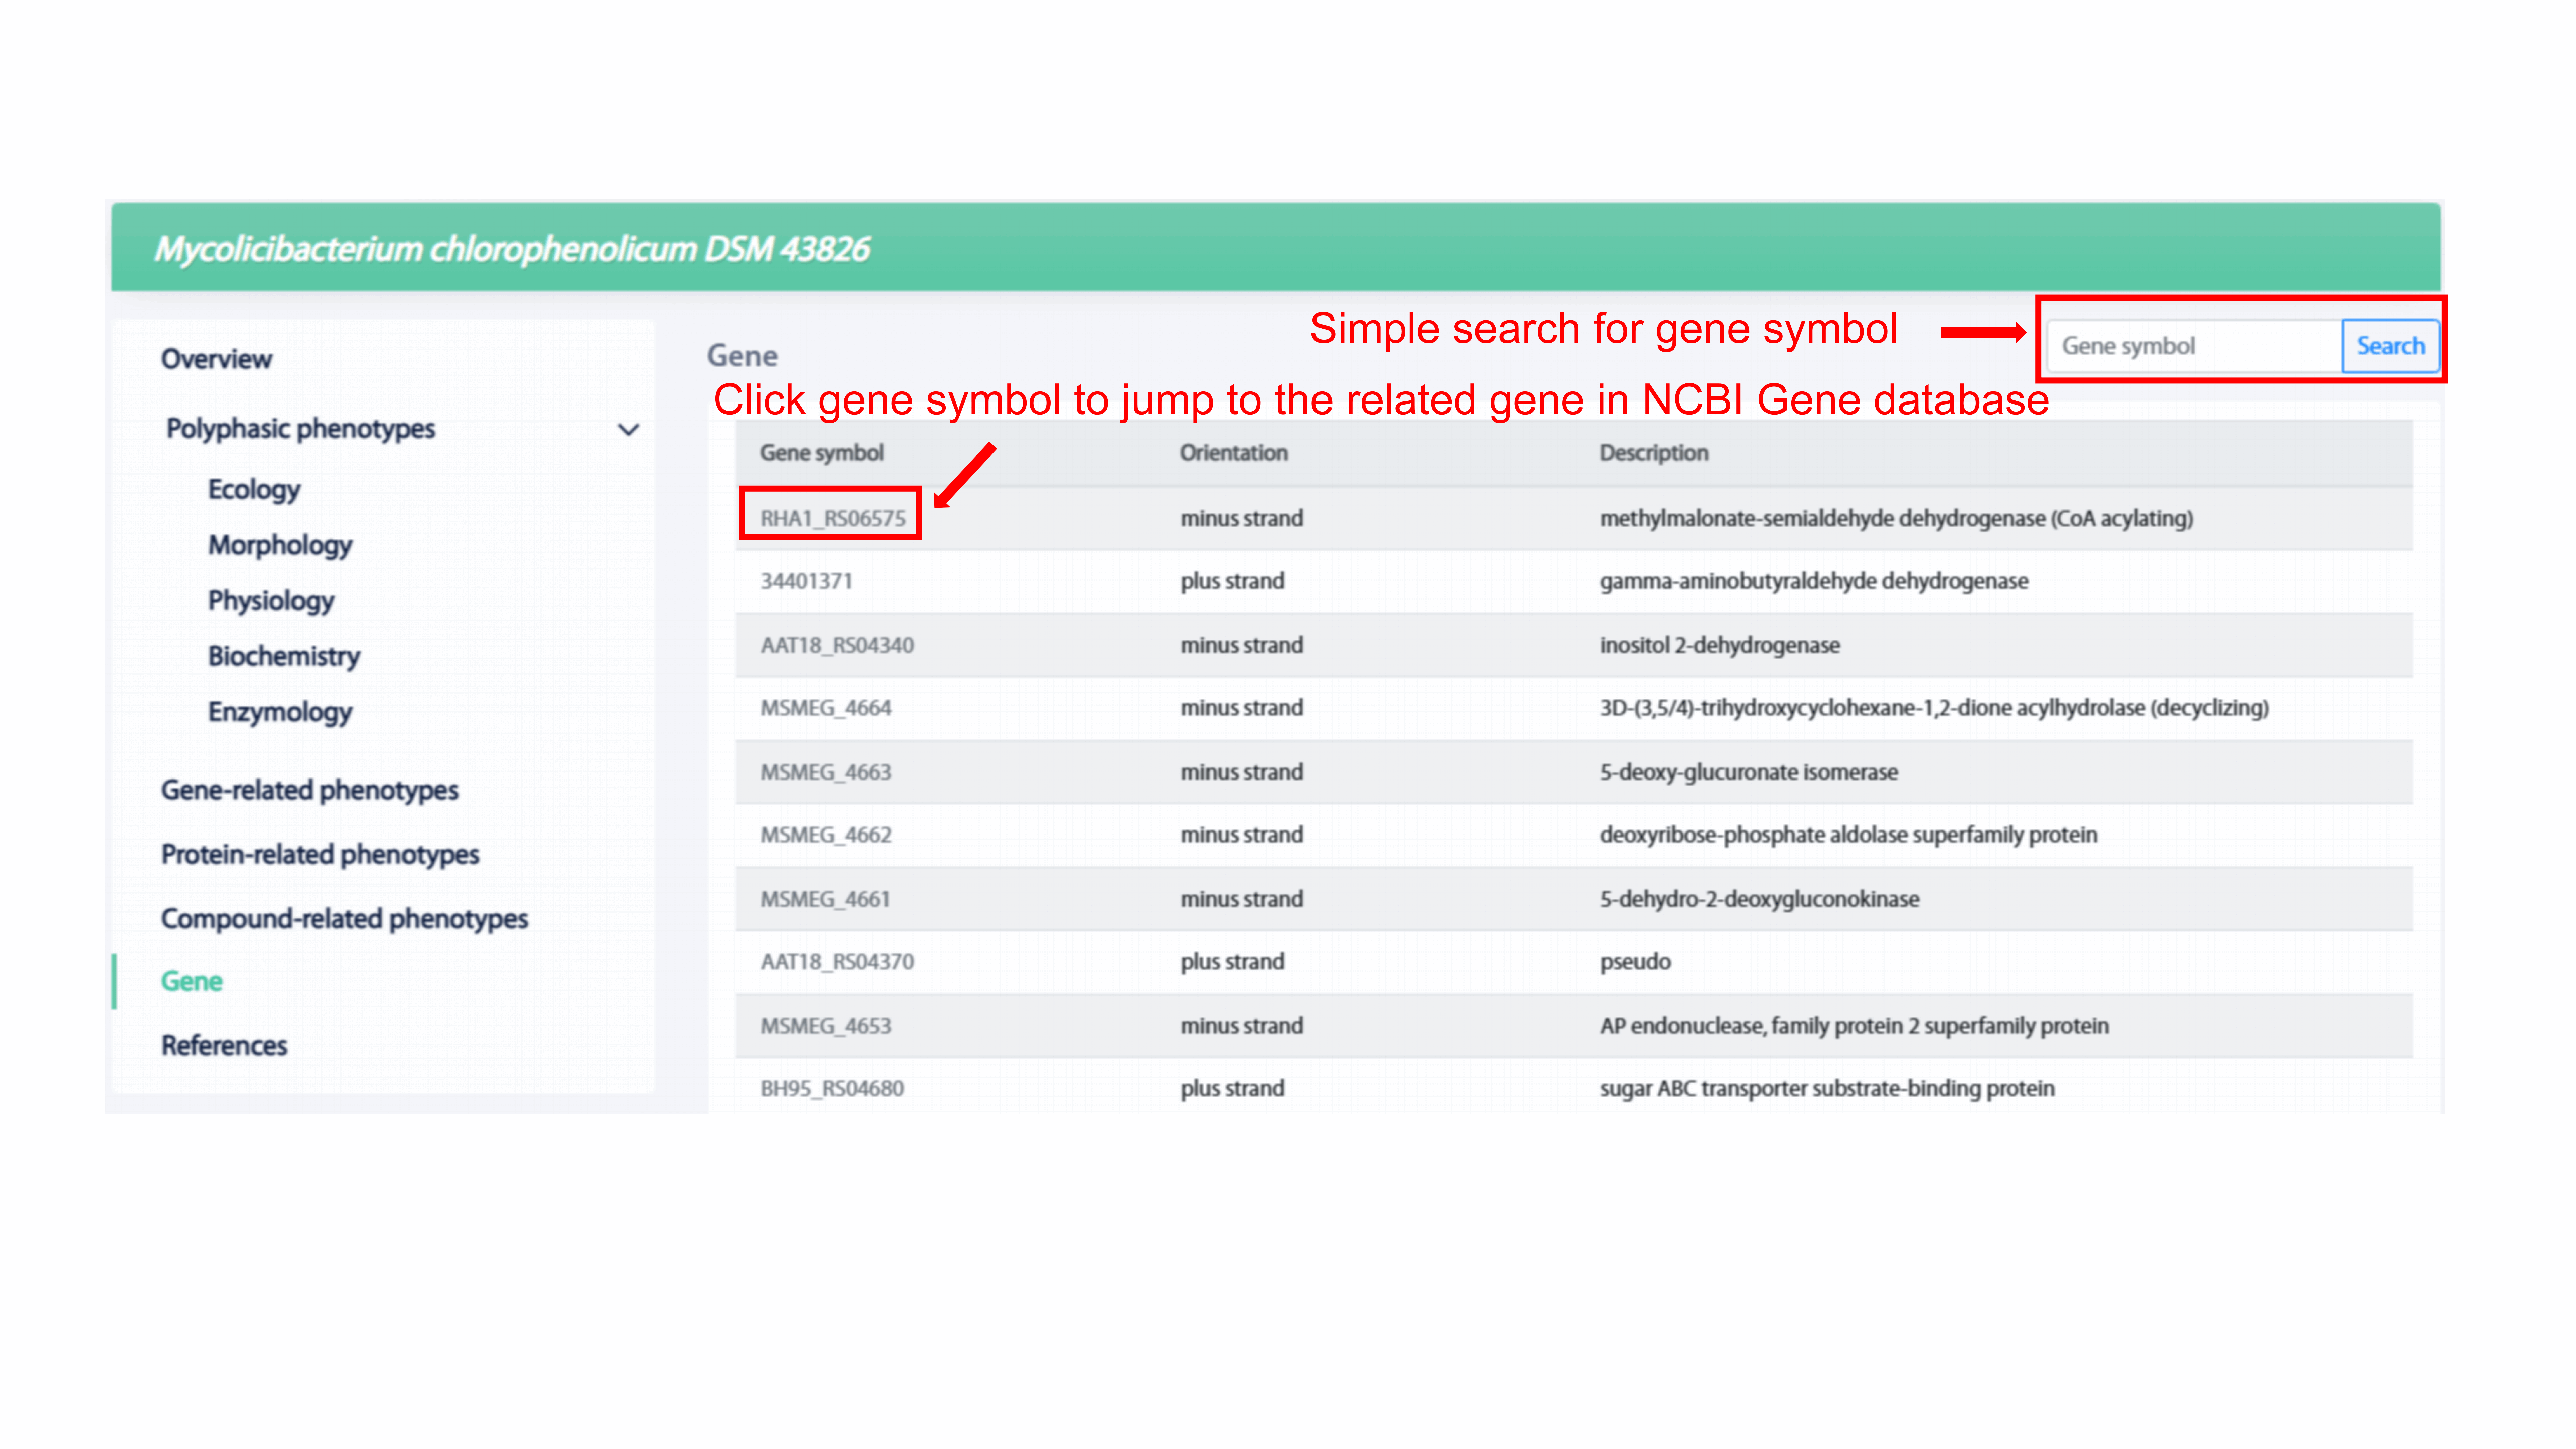Collapse the Polyphasic phenotypes chevron
2576x1449 pixels.
pos(628,430)
